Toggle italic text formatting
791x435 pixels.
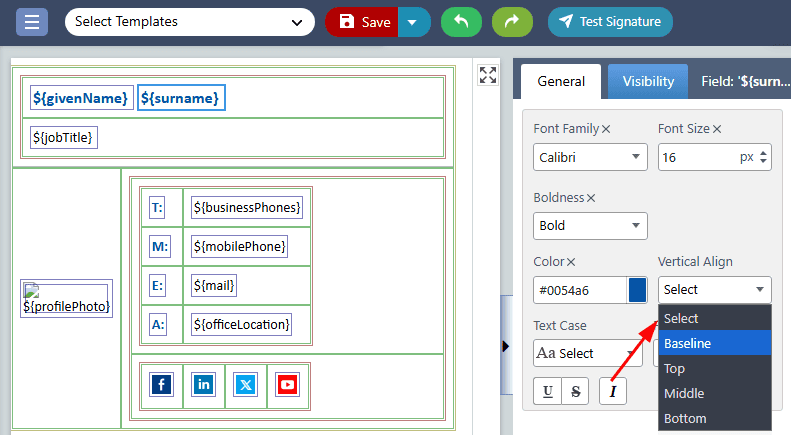pyautogui.click(x=612, y=391)
